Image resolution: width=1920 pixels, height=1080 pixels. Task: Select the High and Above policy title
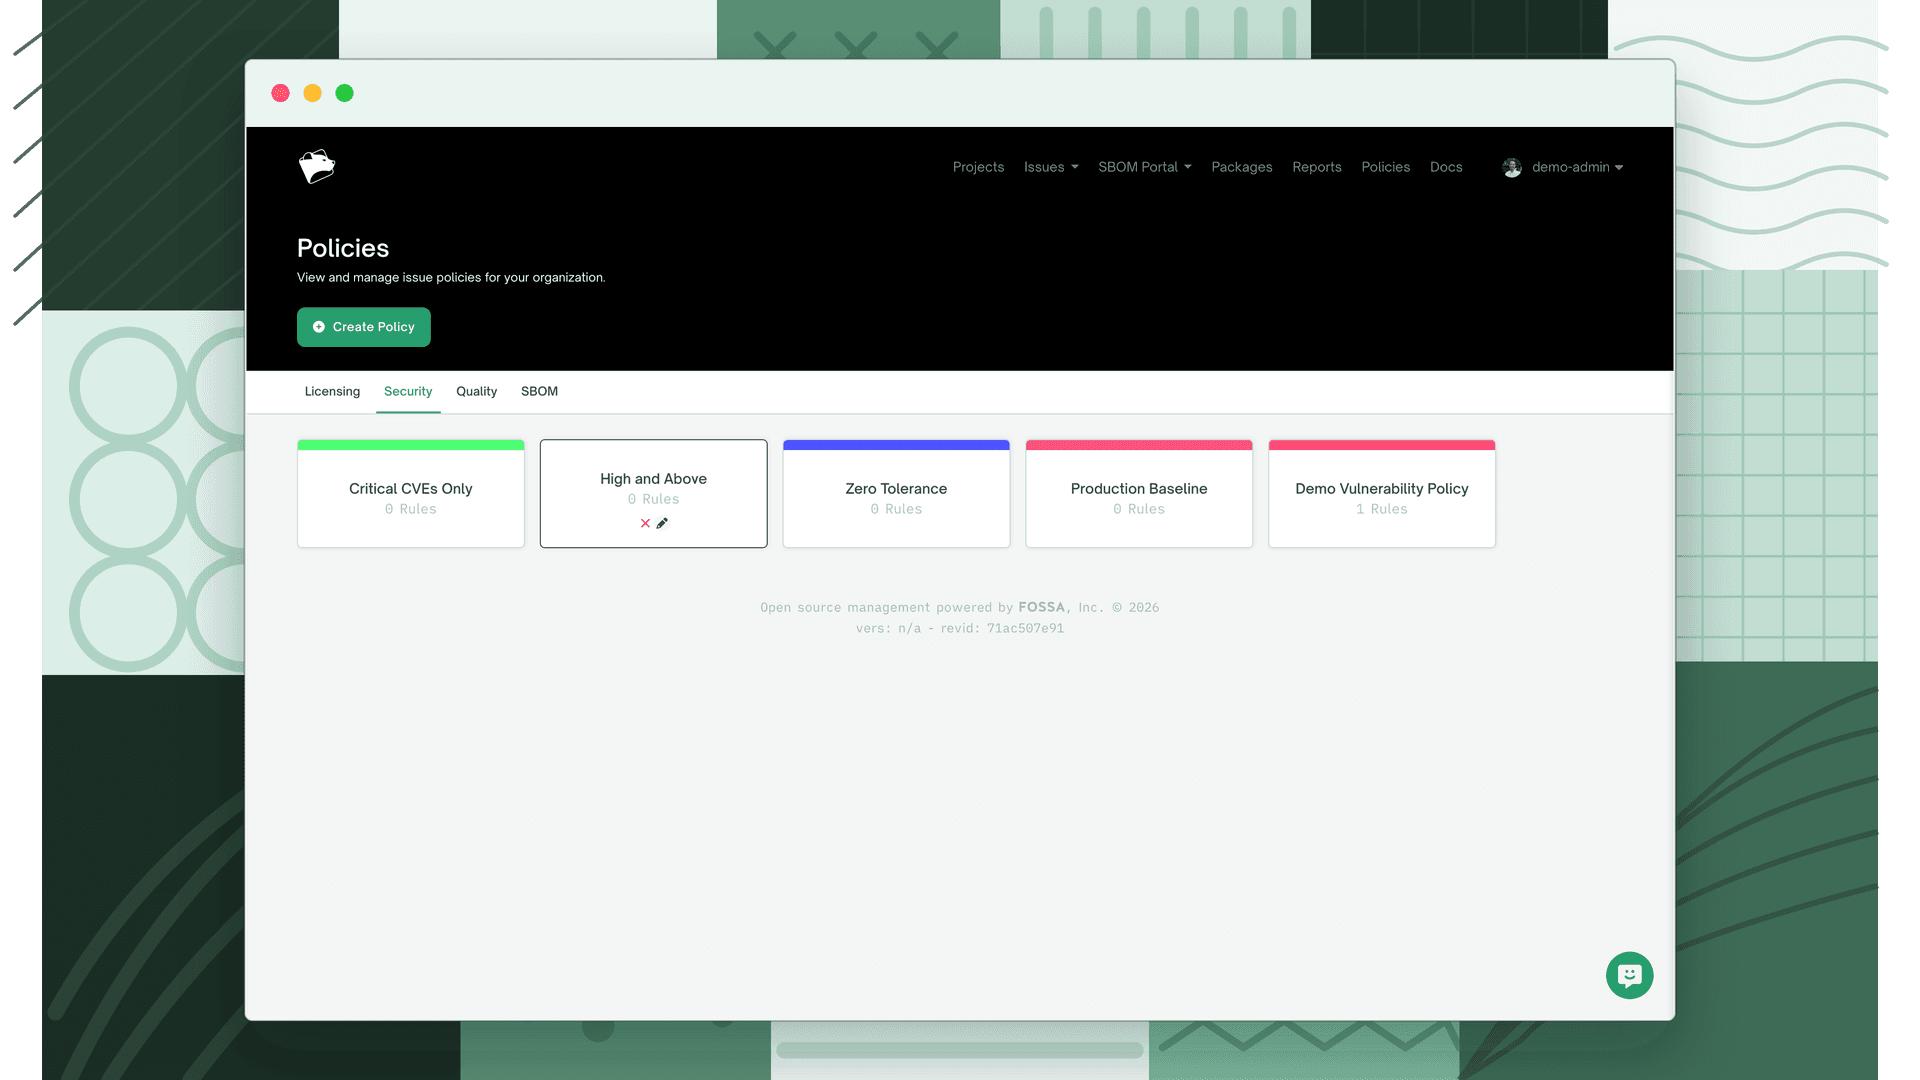tap(653, 479)
